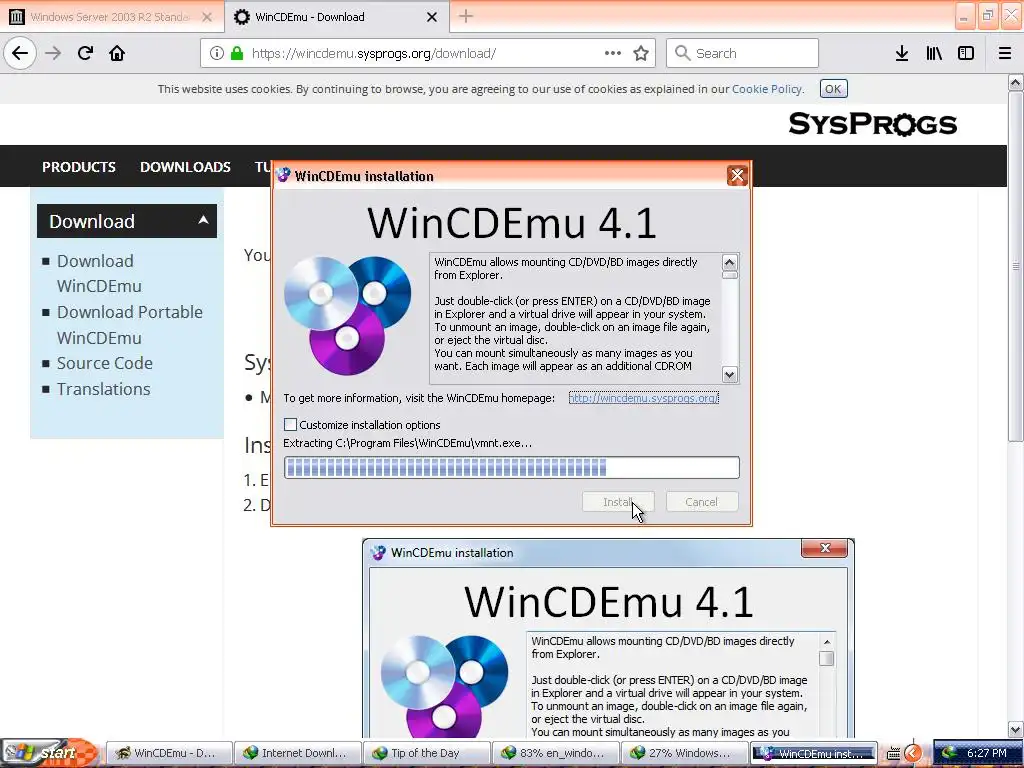This screenshot has height=768, width=1024.
Task: Toggle the sidebar view icon
Action: (x=966, y=53)
